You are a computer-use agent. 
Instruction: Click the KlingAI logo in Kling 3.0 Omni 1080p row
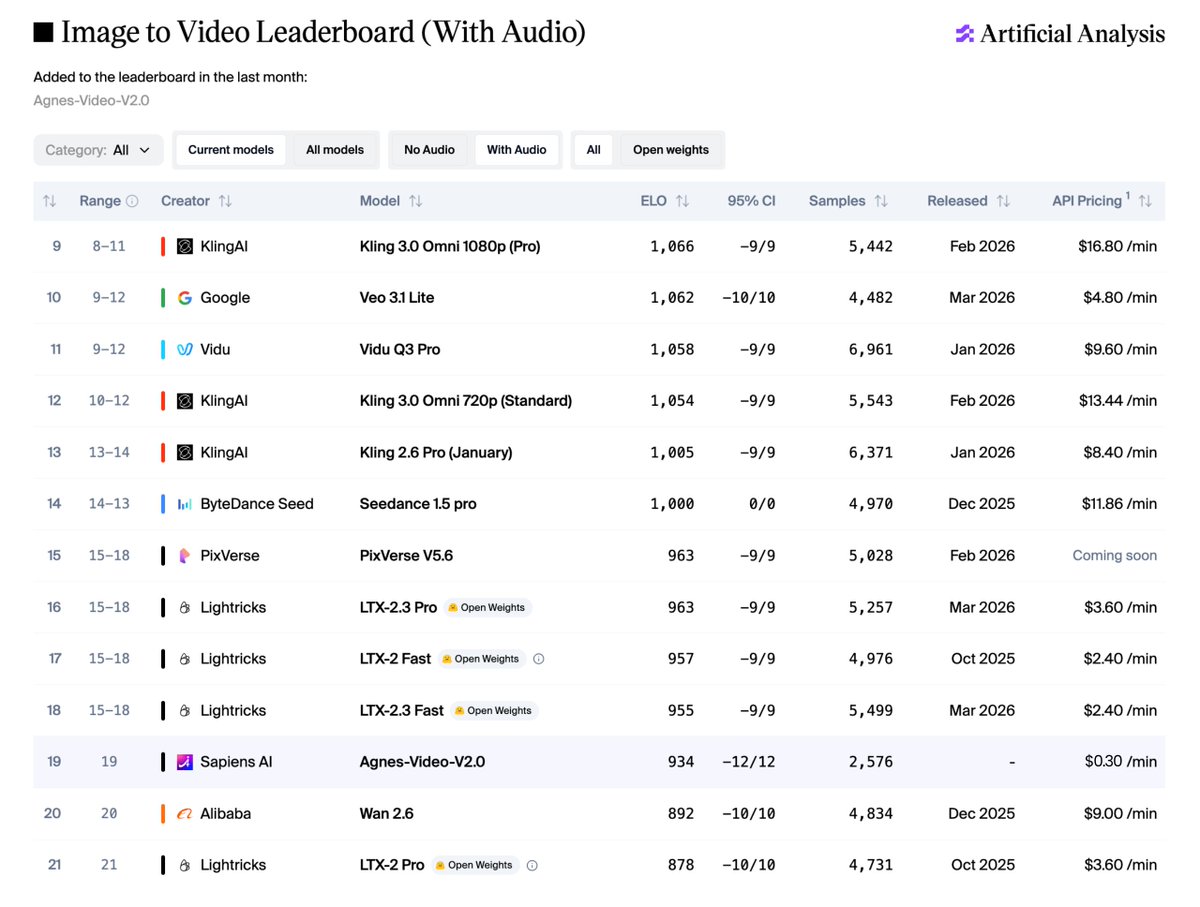click(x=185, y=246)
